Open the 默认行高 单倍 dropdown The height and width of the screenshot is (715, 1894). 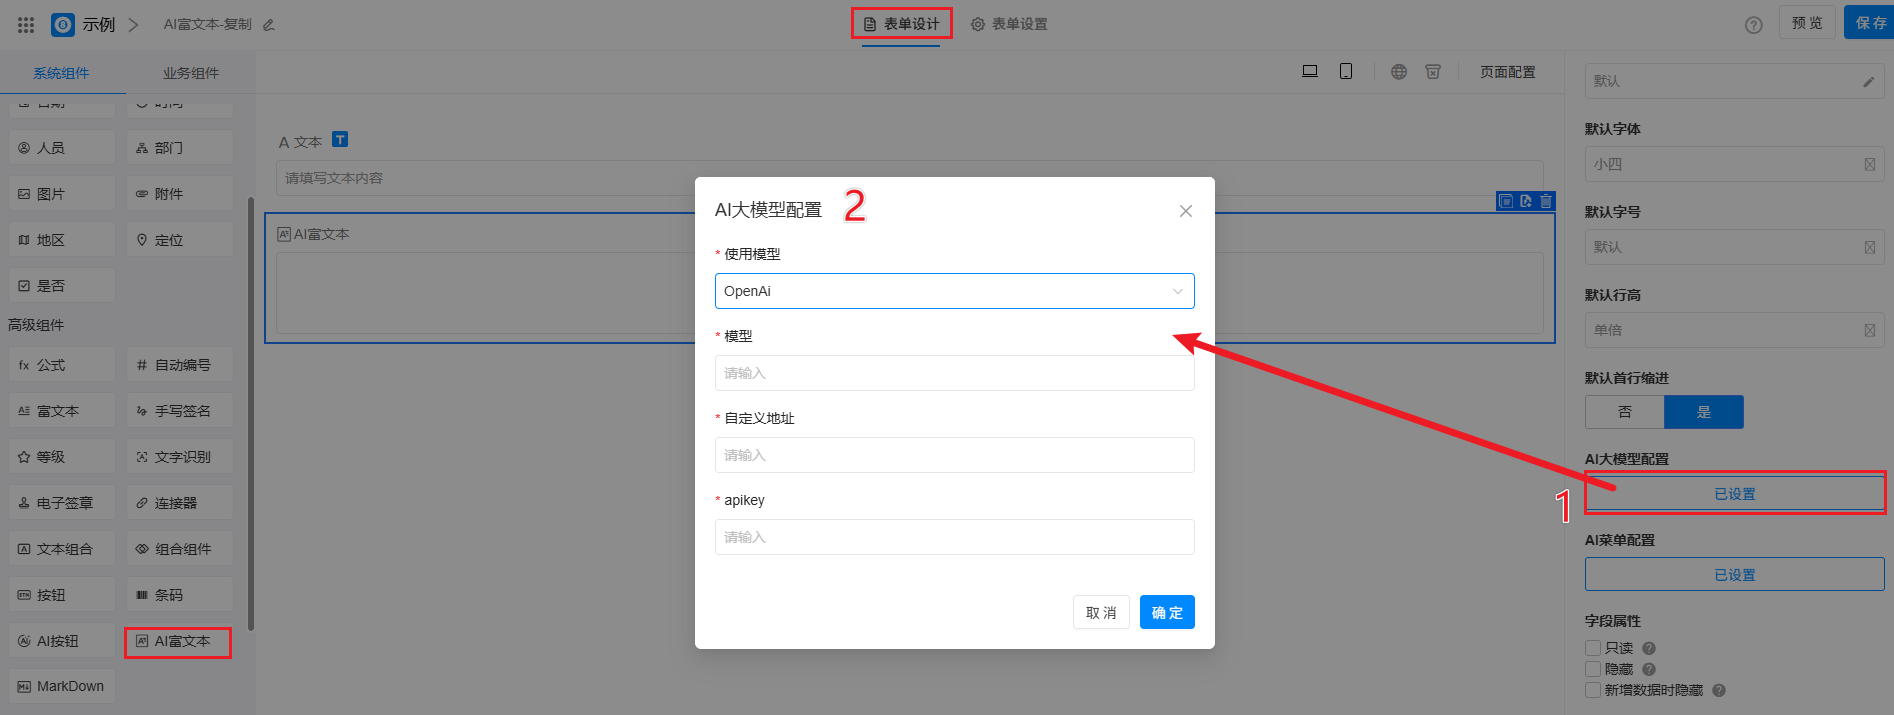click(1733, 330)
